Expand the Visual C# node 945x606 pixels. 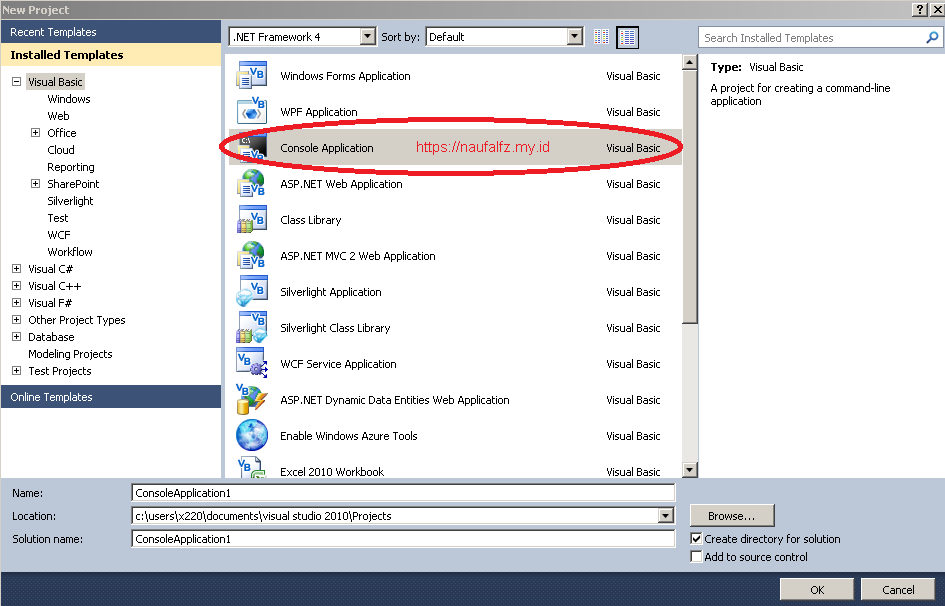(x=16, y=269)
